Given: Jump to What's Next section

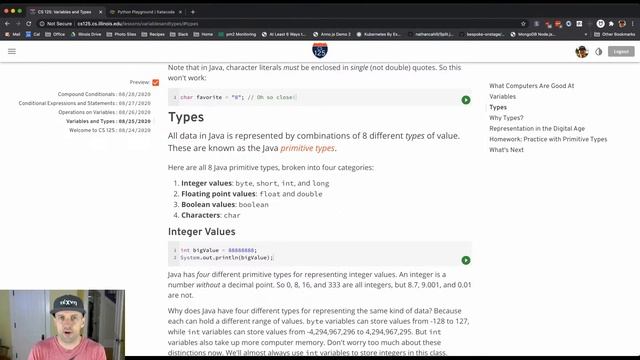Looking at the screenshot, I should tap(506, 149).
